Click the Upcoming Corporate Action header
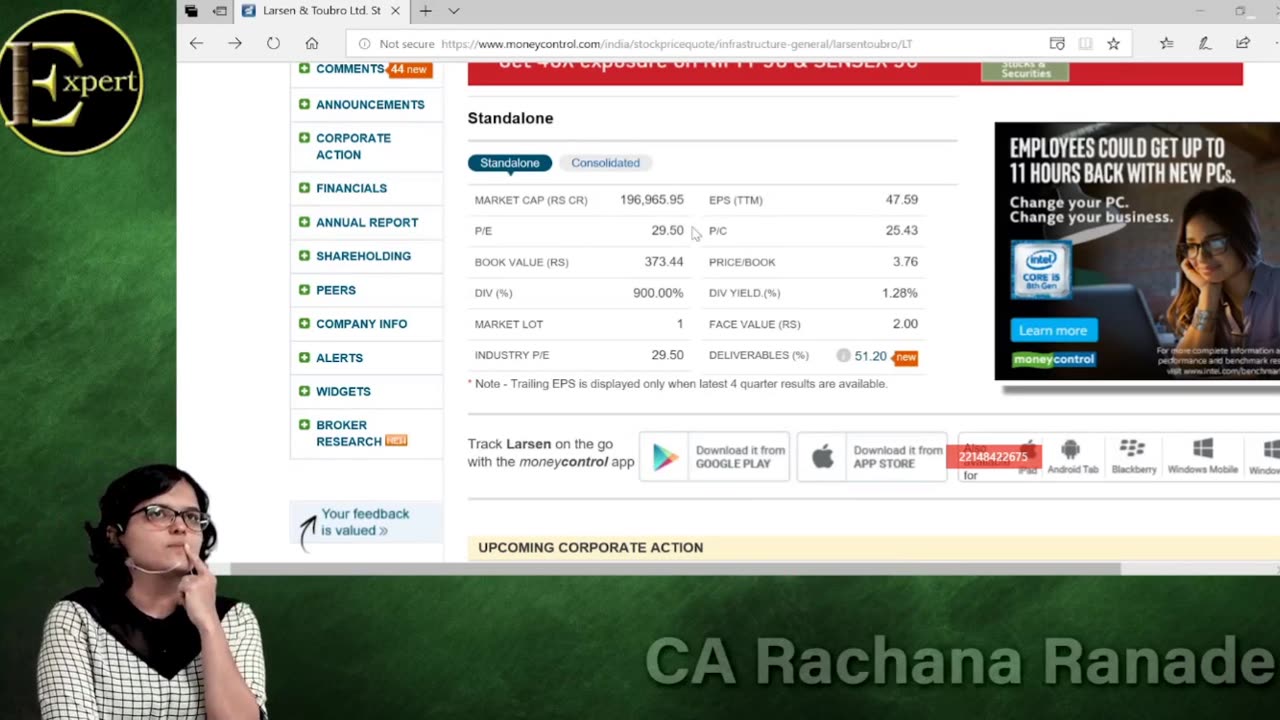Screen dimensions: 1280x720 click(x=590, y=548)
